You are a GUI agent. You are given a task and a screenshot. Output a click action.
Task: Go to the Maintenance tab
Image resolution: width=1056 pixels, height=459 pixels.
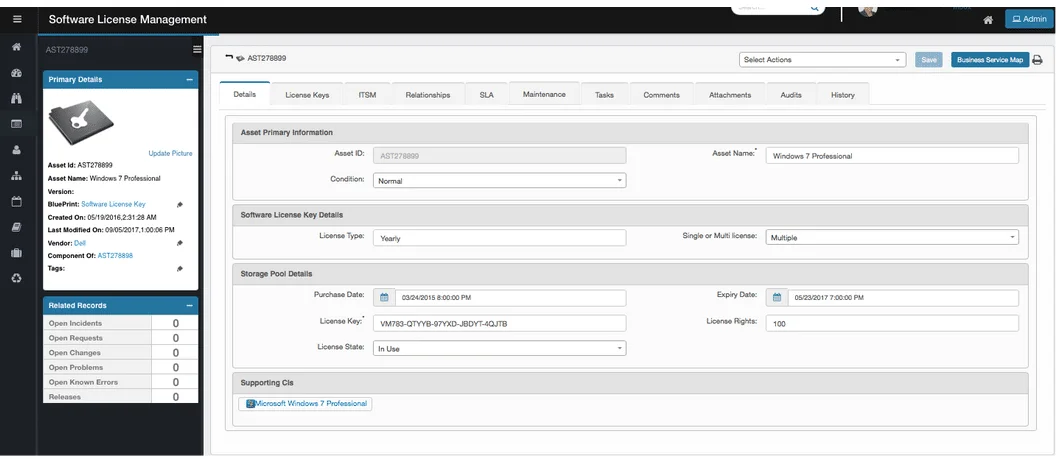(544, 94)
